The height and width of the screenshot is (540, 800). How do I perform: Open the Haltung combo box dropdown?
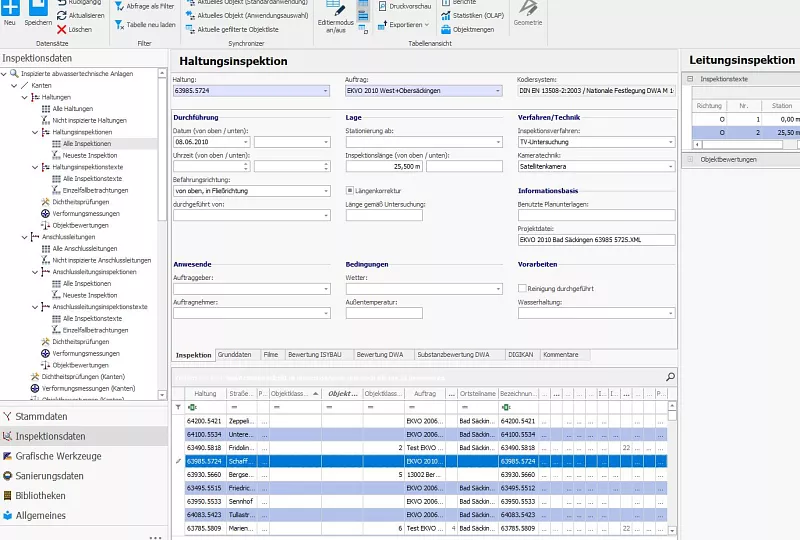(325, 91)
